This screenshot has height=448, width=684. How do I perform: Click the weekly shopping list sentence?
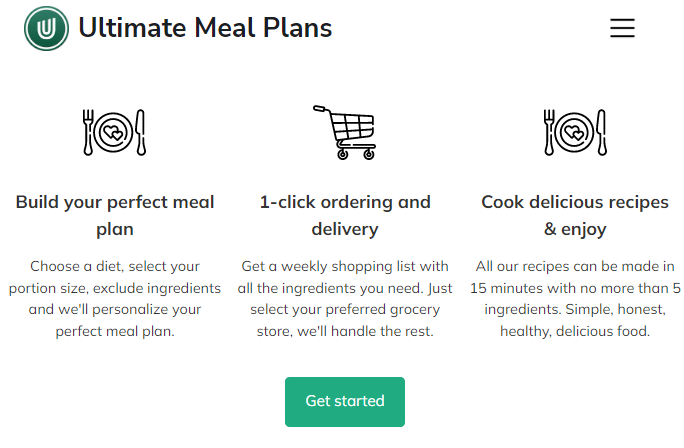(x=345, y=276)
